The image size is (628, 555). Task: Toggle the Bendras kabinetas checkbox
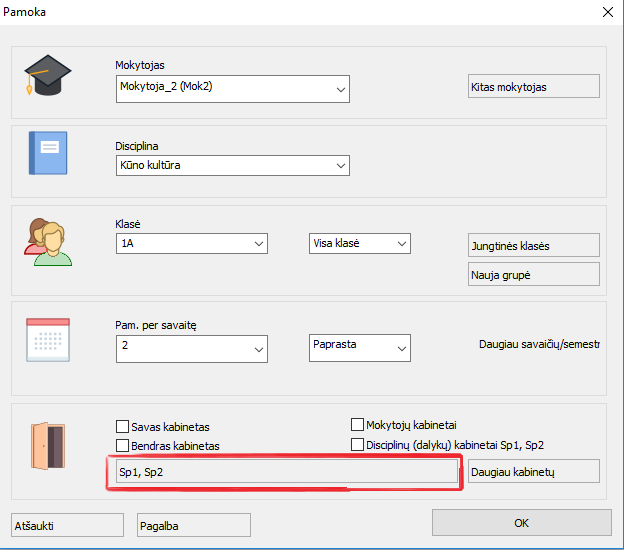click(123, 445)
